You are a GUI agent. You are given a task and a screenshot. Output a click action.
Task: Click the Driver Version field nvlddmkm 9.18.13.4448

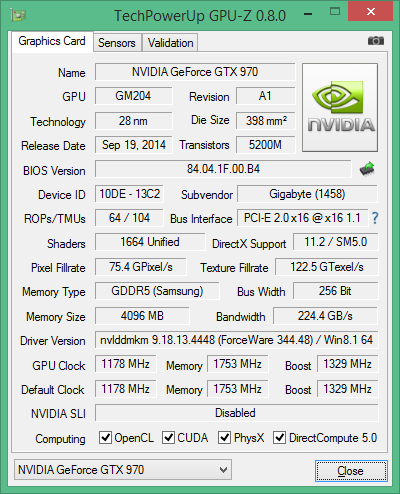coord(237,340)
